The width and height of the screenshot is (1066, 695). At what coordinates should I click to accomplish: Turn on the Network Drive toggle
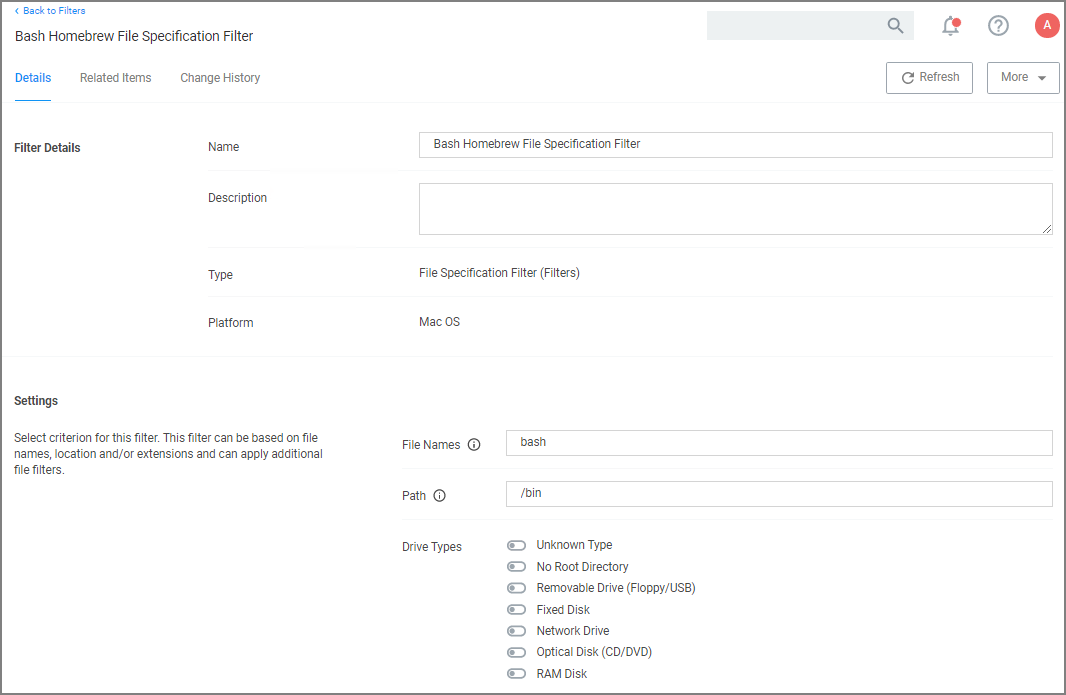(516, 631)
